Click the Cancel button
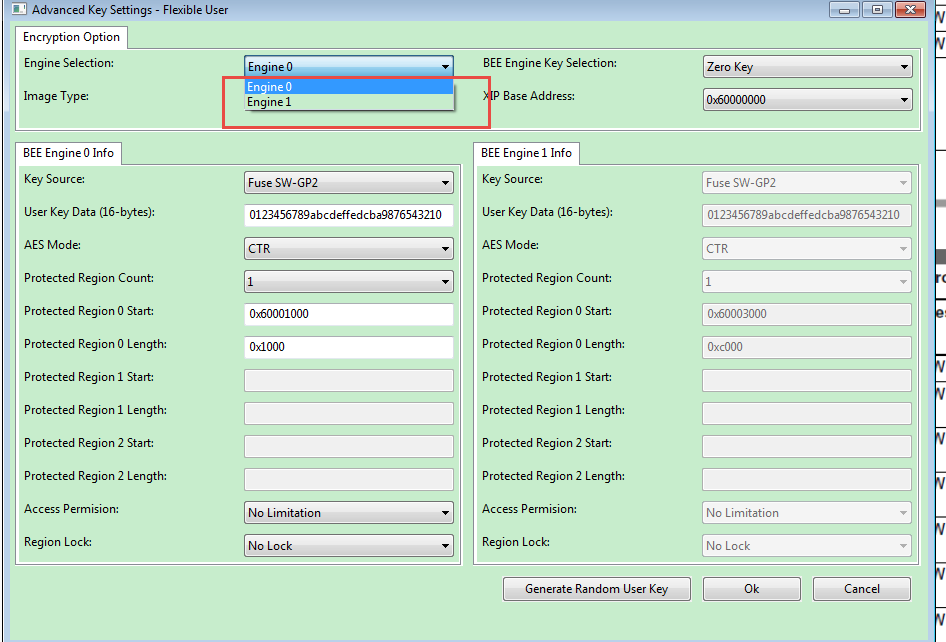 pos(862,589)
